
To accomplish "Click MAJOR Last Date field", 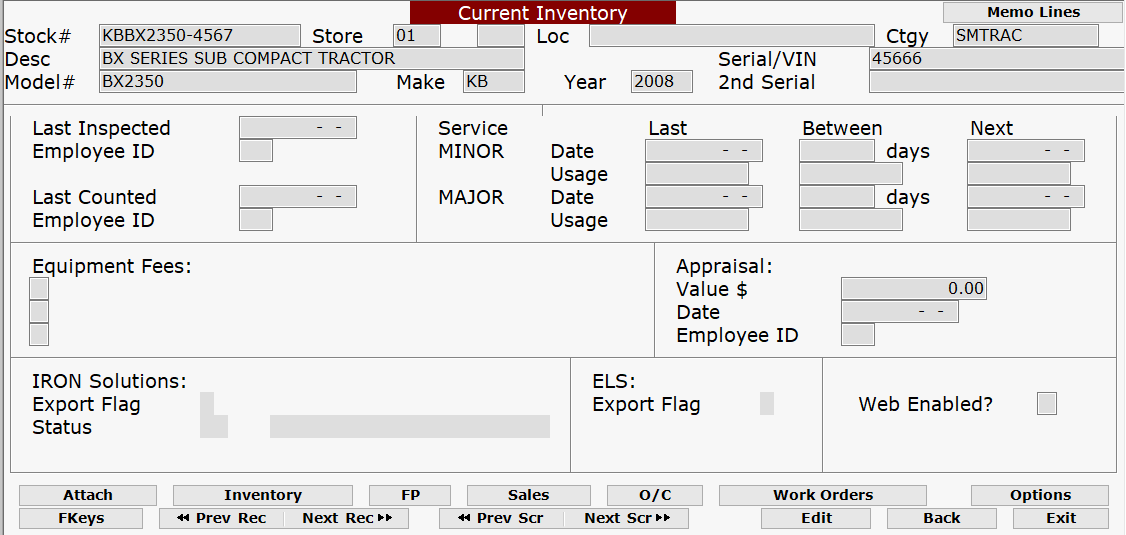I will [x=704, y=197].
